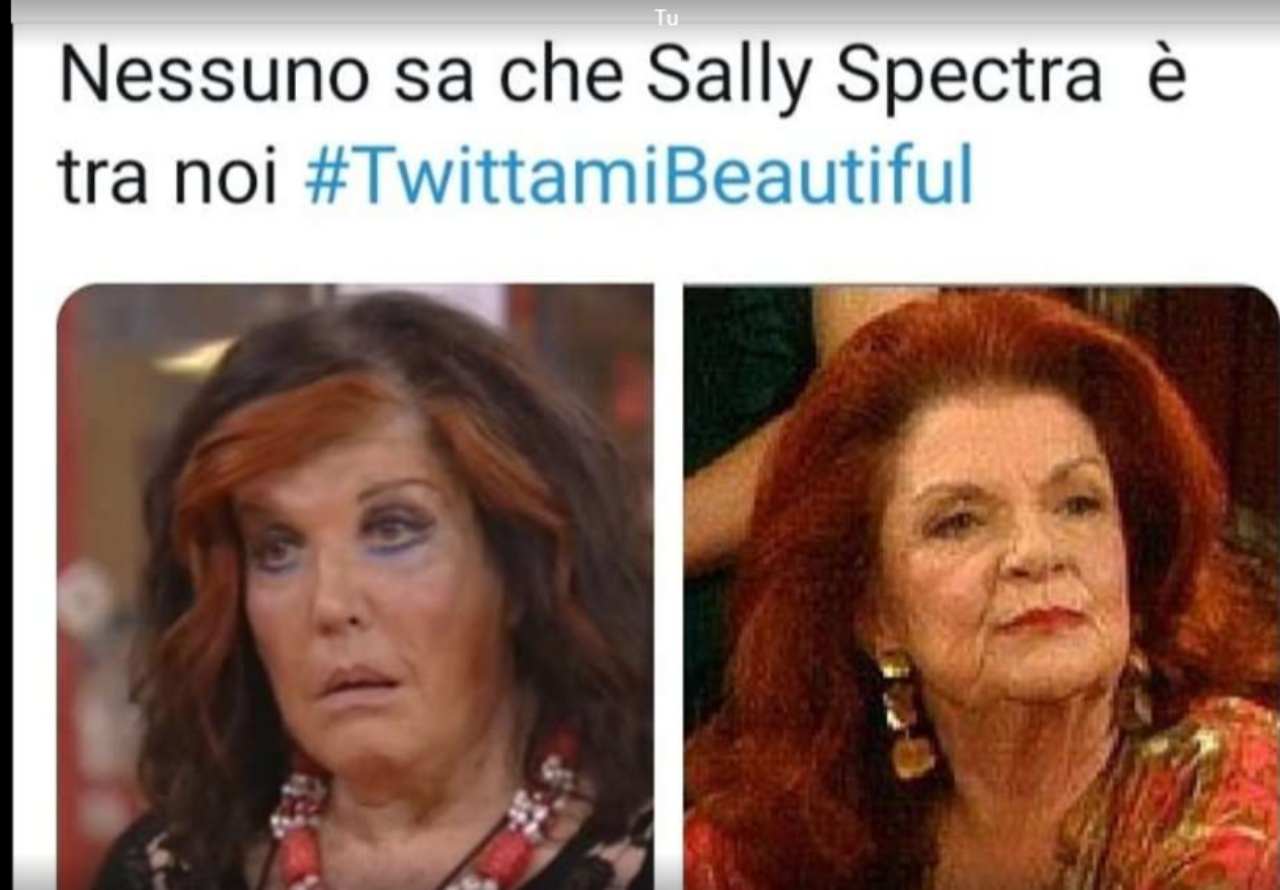Click the 'Tu' label at the top
Image resolution: width=1280 pixels, height=890 pixels.
click(x=667, y=17)
